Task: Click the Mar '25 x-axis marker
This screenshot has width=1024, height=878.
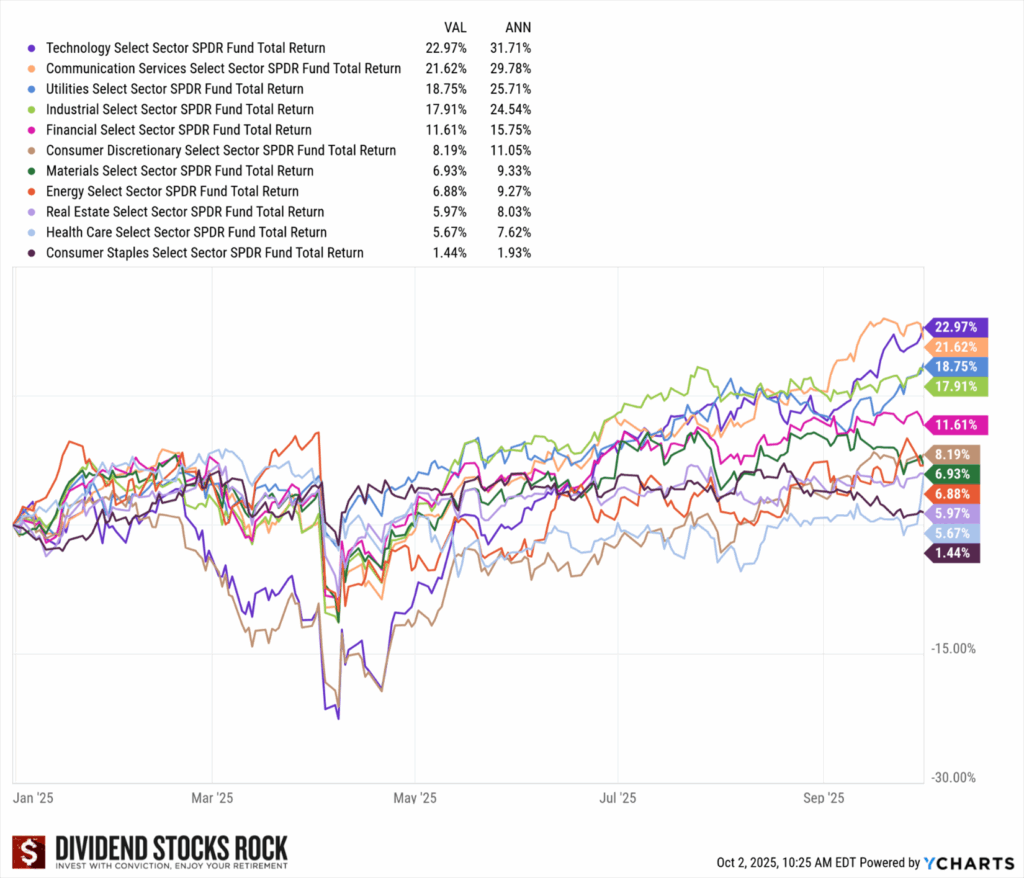Action: tap(211, 798)
